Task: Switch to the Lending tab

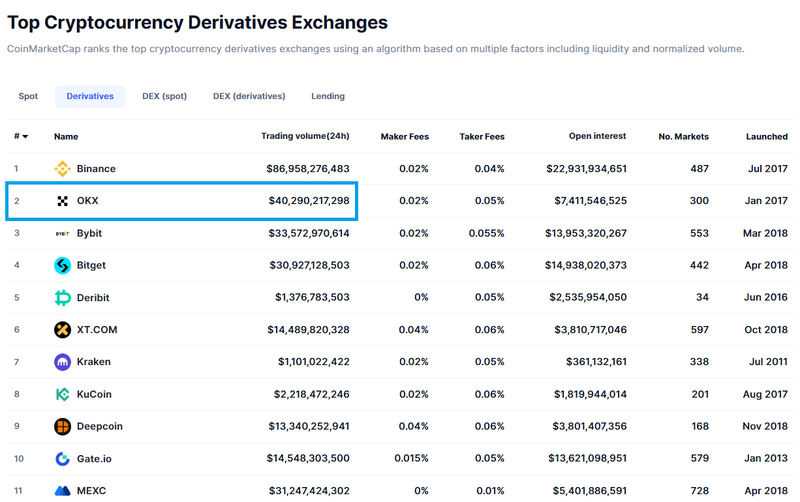Action: click(x=328, y=96)
